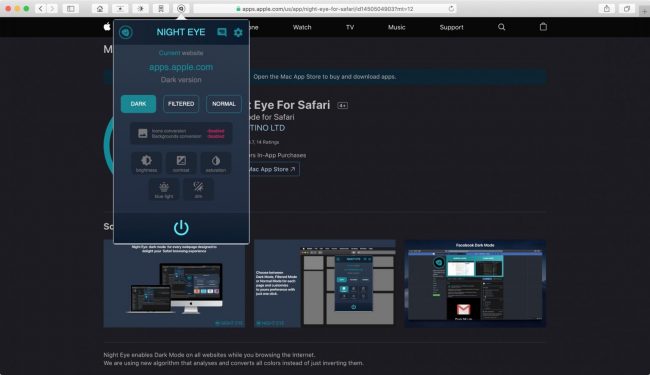Switch to FILTERED mode
The height and width of the screenshot is (375, 650).
(181, 104)
